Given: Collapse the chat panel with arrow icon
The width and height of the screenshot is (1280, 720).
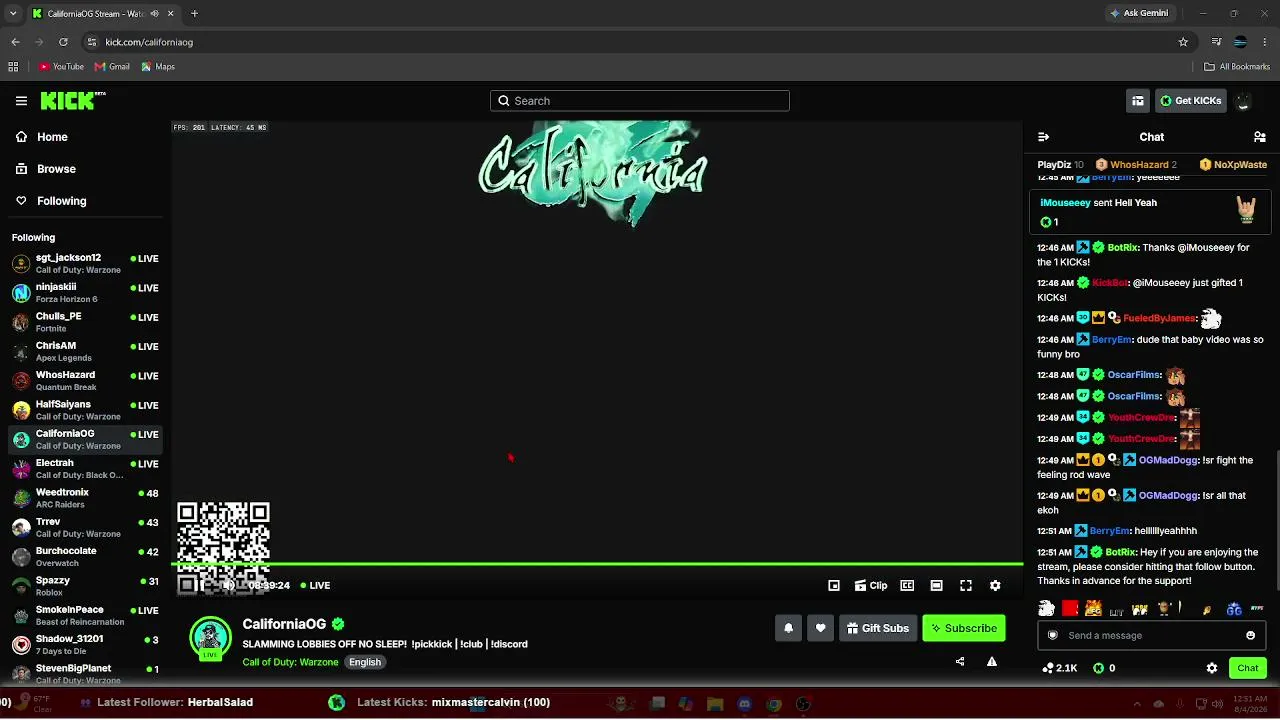Looking at the screenshot, I should point(1043,137).
